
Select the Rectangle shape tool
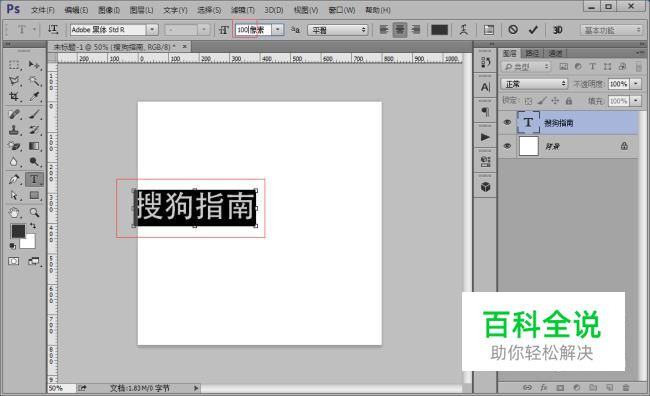tap(34, 195)
